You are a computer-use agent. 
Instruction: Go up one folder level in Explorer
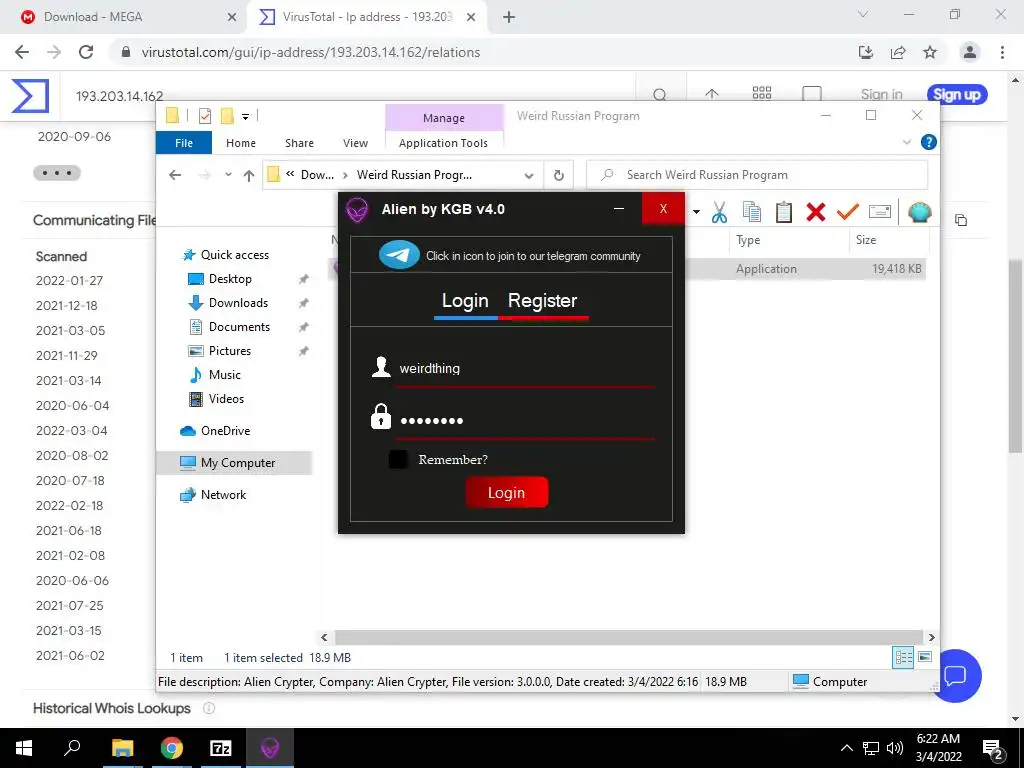tap(249, 175)
